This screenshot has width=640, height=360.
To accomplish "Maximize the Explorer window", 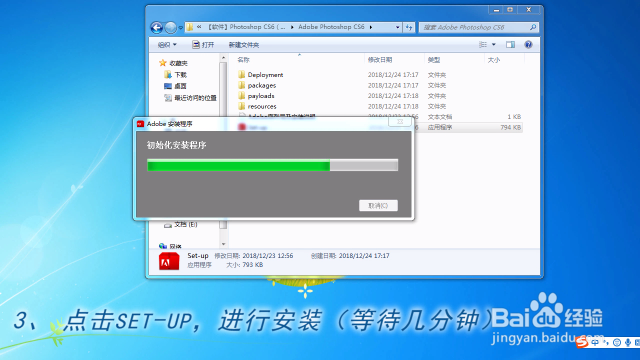I will 510,9.
